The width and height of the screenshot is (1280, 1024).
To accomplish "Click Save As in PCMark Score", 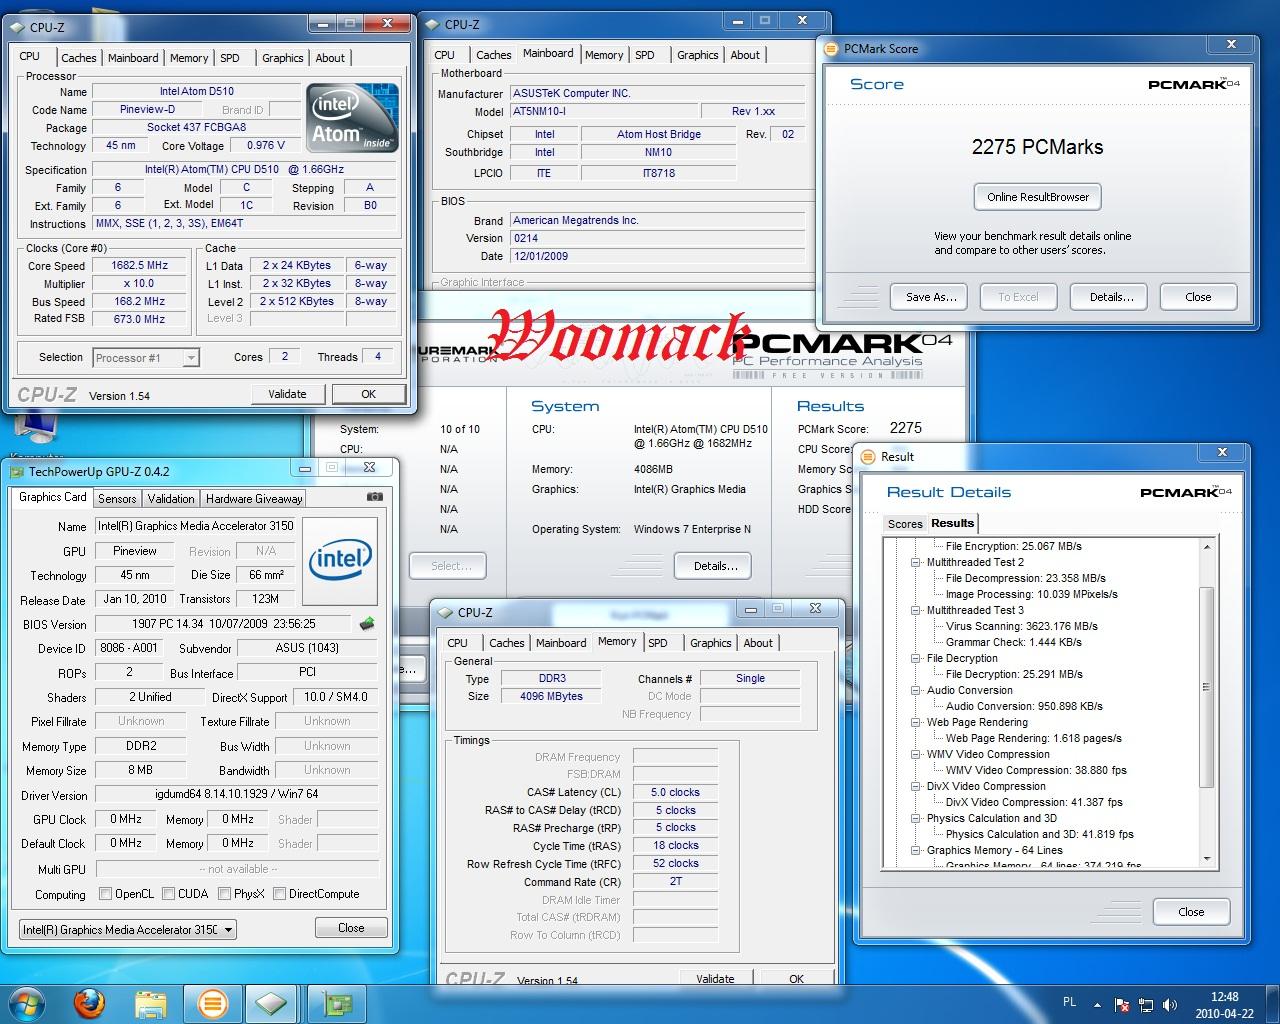I will point(931,297).
